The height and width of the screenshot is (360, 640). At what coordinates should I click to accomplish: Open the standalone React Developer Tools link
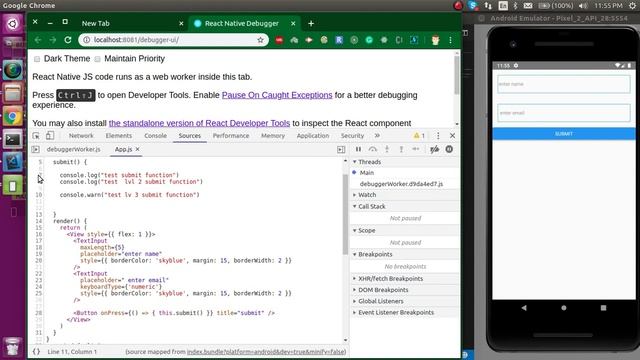click(x=199, y=123)
